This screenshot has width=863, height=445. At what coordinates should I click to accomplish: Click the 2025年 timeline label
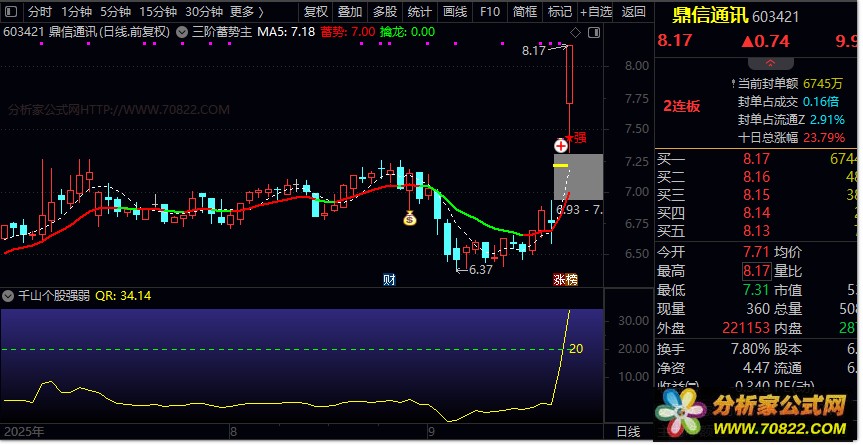(24, 432)
